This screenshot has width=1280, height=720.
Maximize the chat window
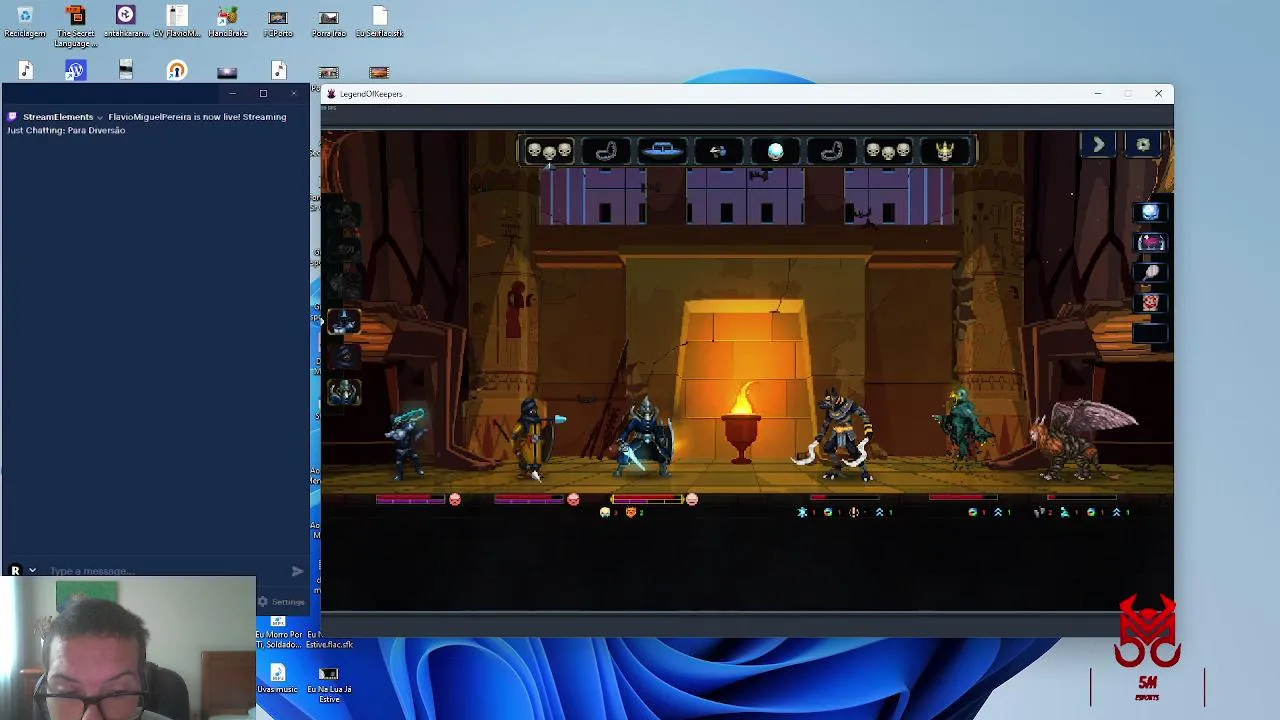pos(263,94)
